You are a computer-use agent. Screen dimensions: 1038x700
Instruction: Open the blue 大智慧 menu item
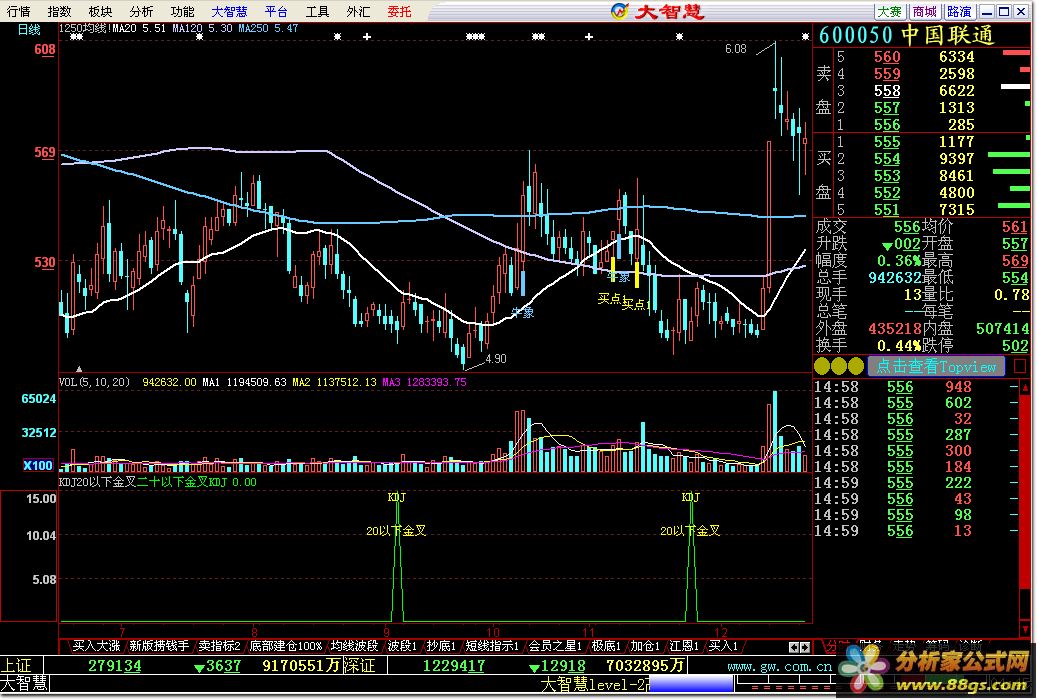(x=229, y=11)
